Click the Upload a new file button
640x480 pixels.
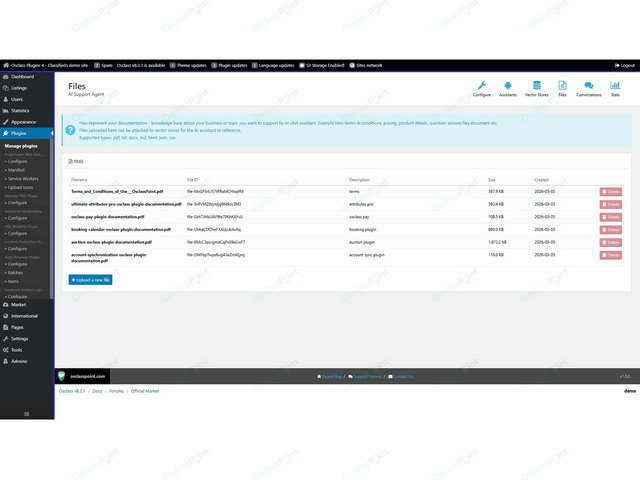point(90,280)
